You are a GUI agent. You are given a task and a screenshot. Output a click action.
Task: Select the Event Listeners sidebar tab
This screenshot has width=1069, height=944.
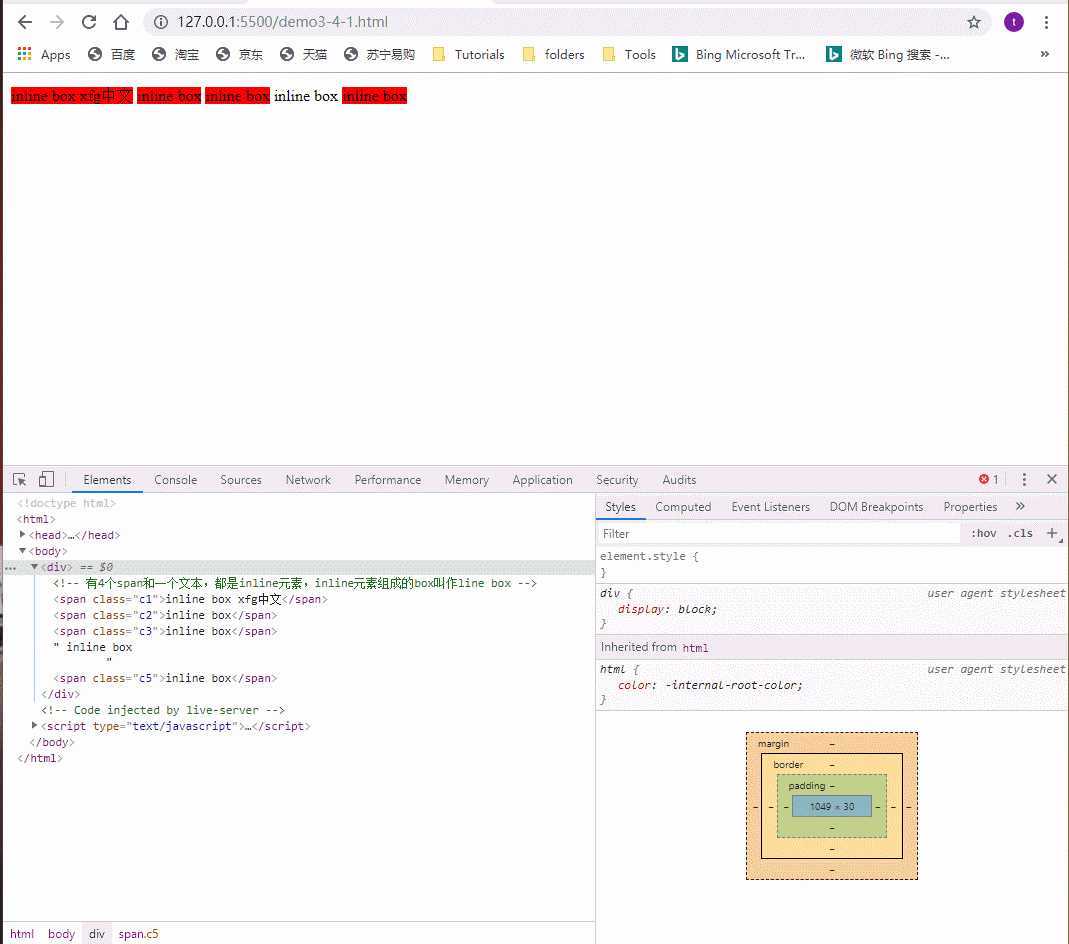click(770, 507)
